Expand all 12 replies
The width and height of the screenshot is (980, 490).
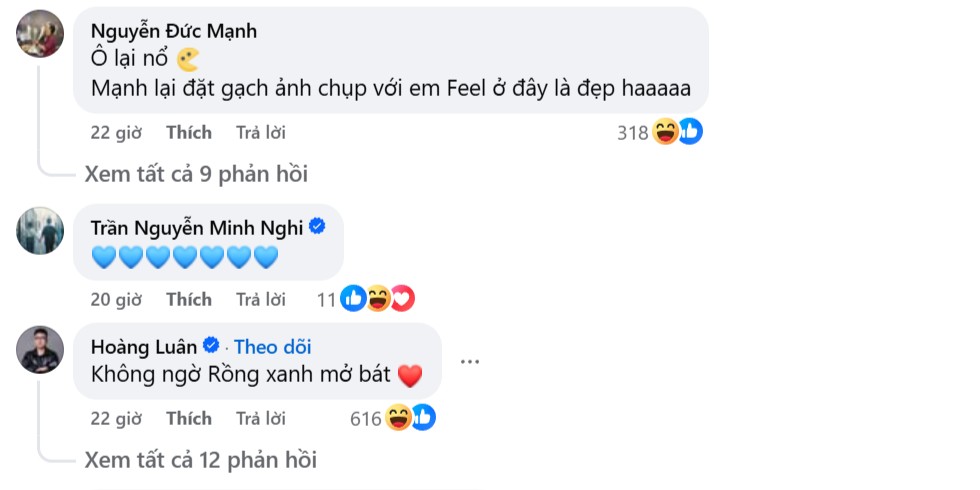201,460
